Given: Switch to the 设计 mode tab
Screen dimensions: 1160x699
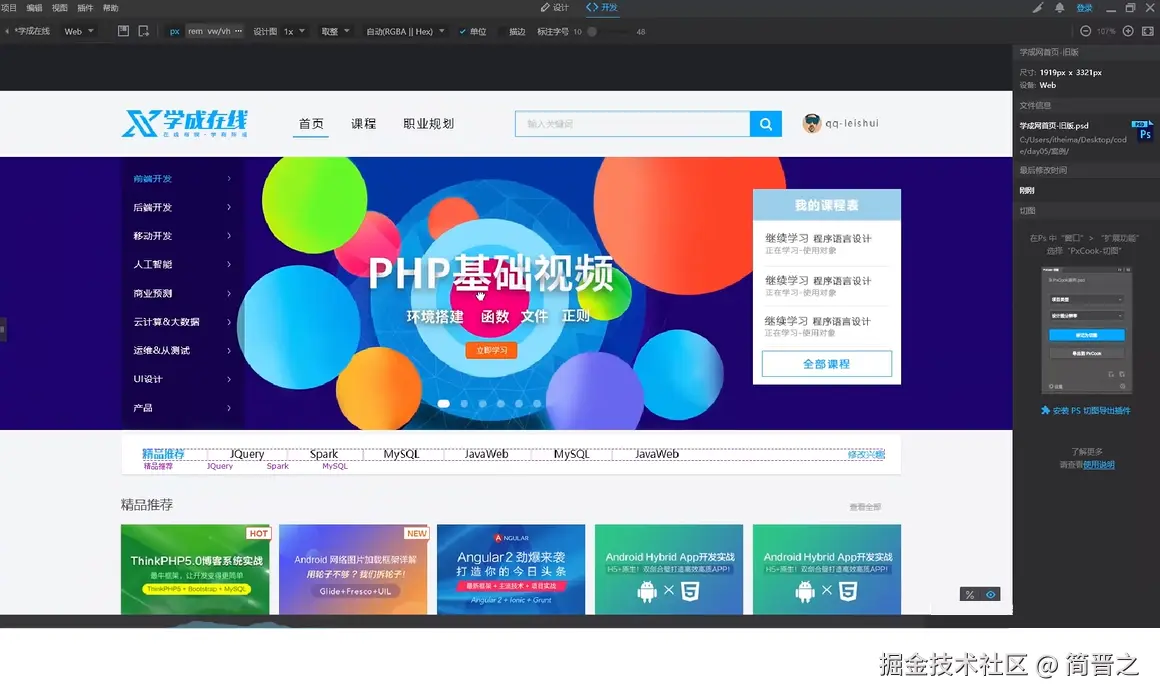Looking at the screenshot, I should click(x=556, y=8).
